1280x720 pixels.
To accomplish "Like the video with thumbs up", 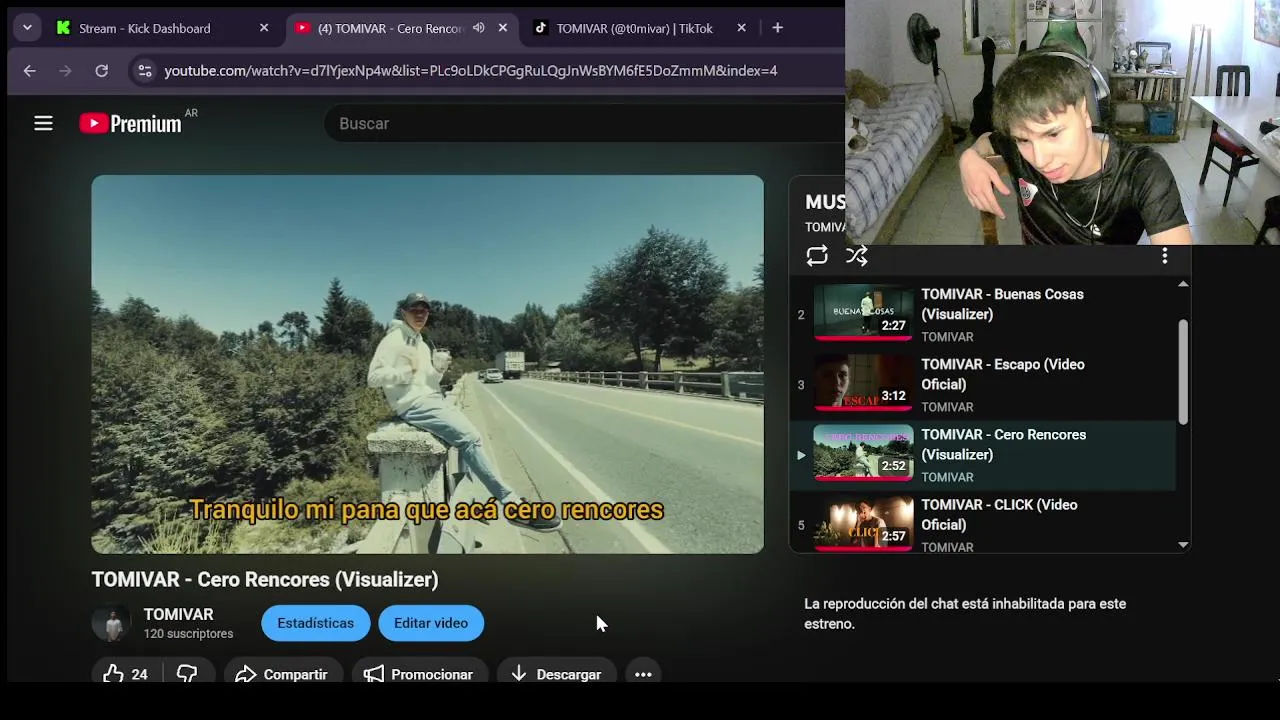I will coord(125,674).
